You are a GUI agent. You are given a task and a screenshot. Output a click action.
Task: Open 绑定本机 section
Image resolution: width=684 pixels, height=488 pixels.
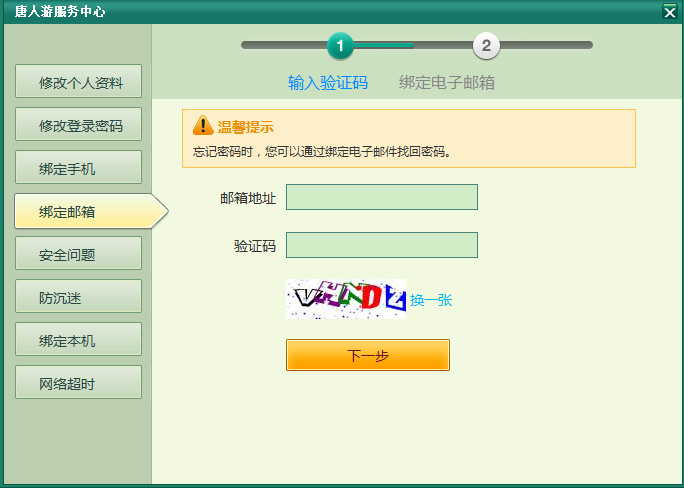point(78,340)
